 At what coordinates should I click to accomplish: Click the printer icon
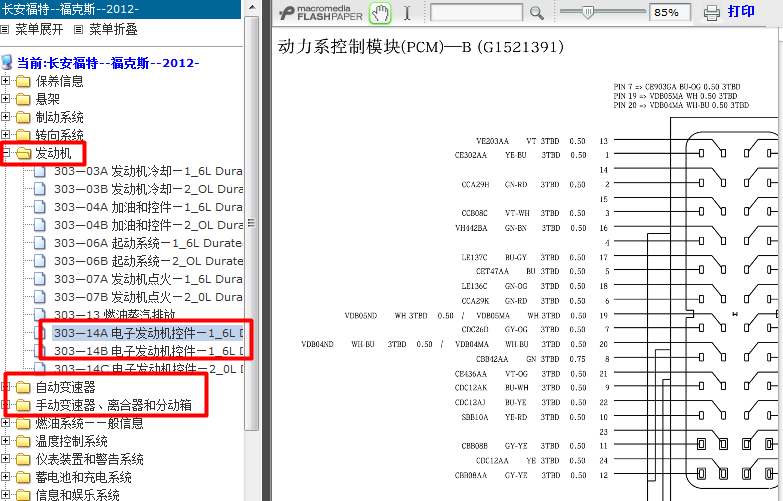(x=712, y=12)
